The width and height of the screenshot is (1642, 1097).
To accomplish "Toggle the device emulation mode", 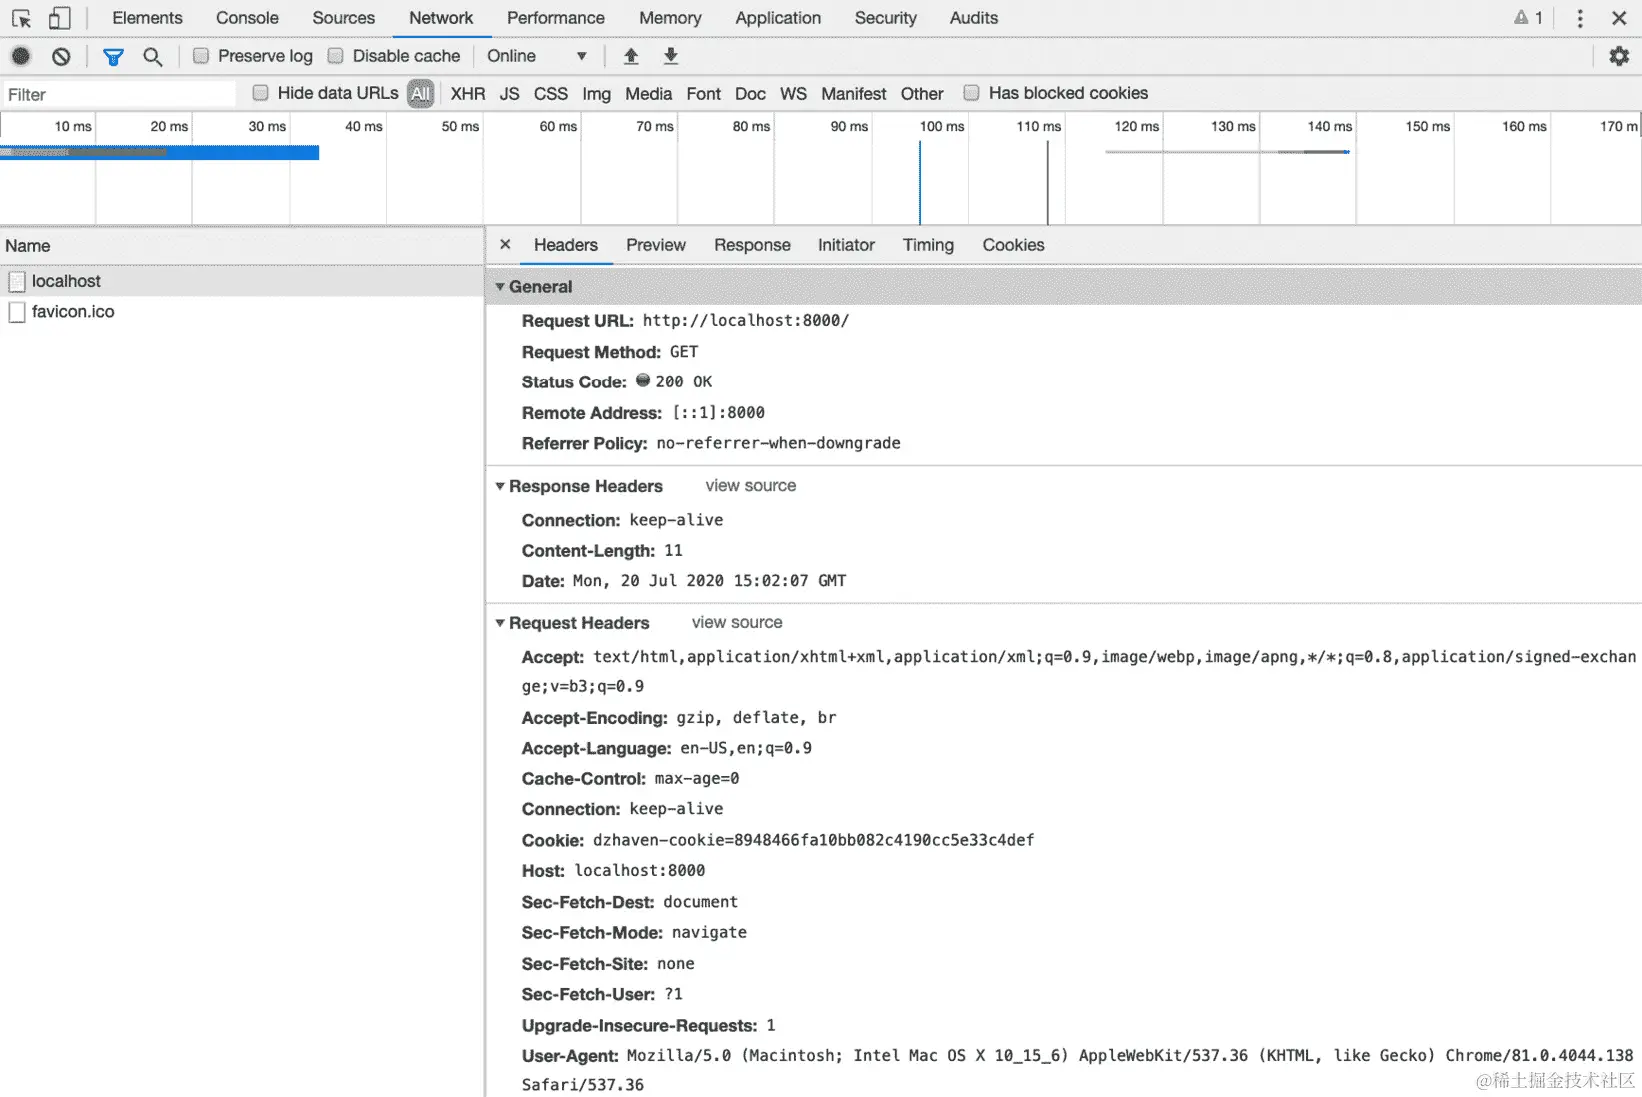I will [x=60, y=17].
